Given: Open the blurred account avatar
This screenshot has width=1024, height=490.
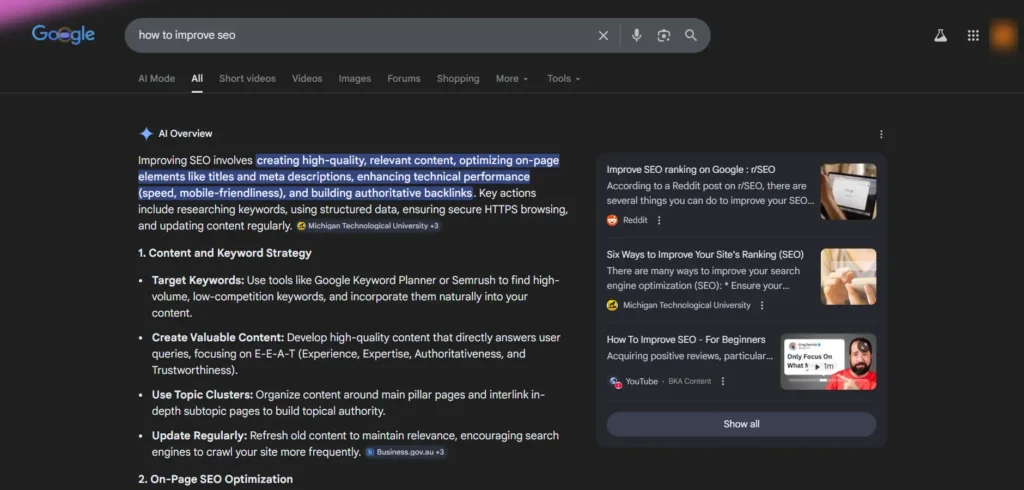Looking at the screenshot, I should click(x=1003, y=35).
